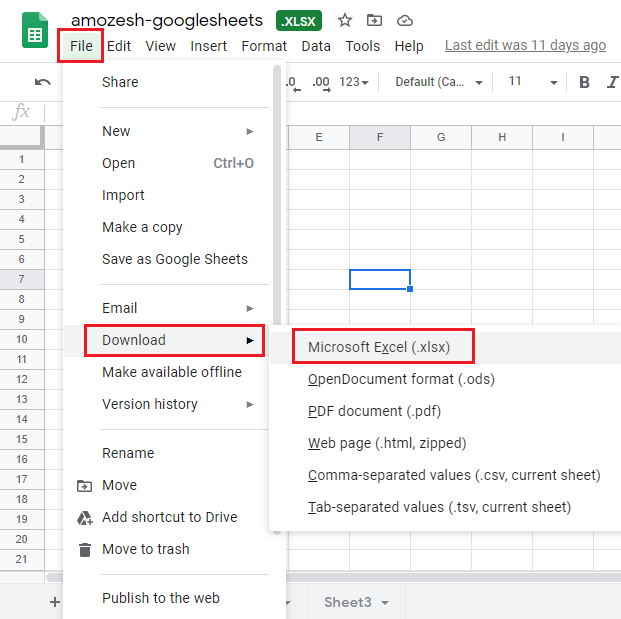This screenshot has width=621, height=619.
Task: Click the undo arrow in toolbar
Action: [x=42, y=82]
